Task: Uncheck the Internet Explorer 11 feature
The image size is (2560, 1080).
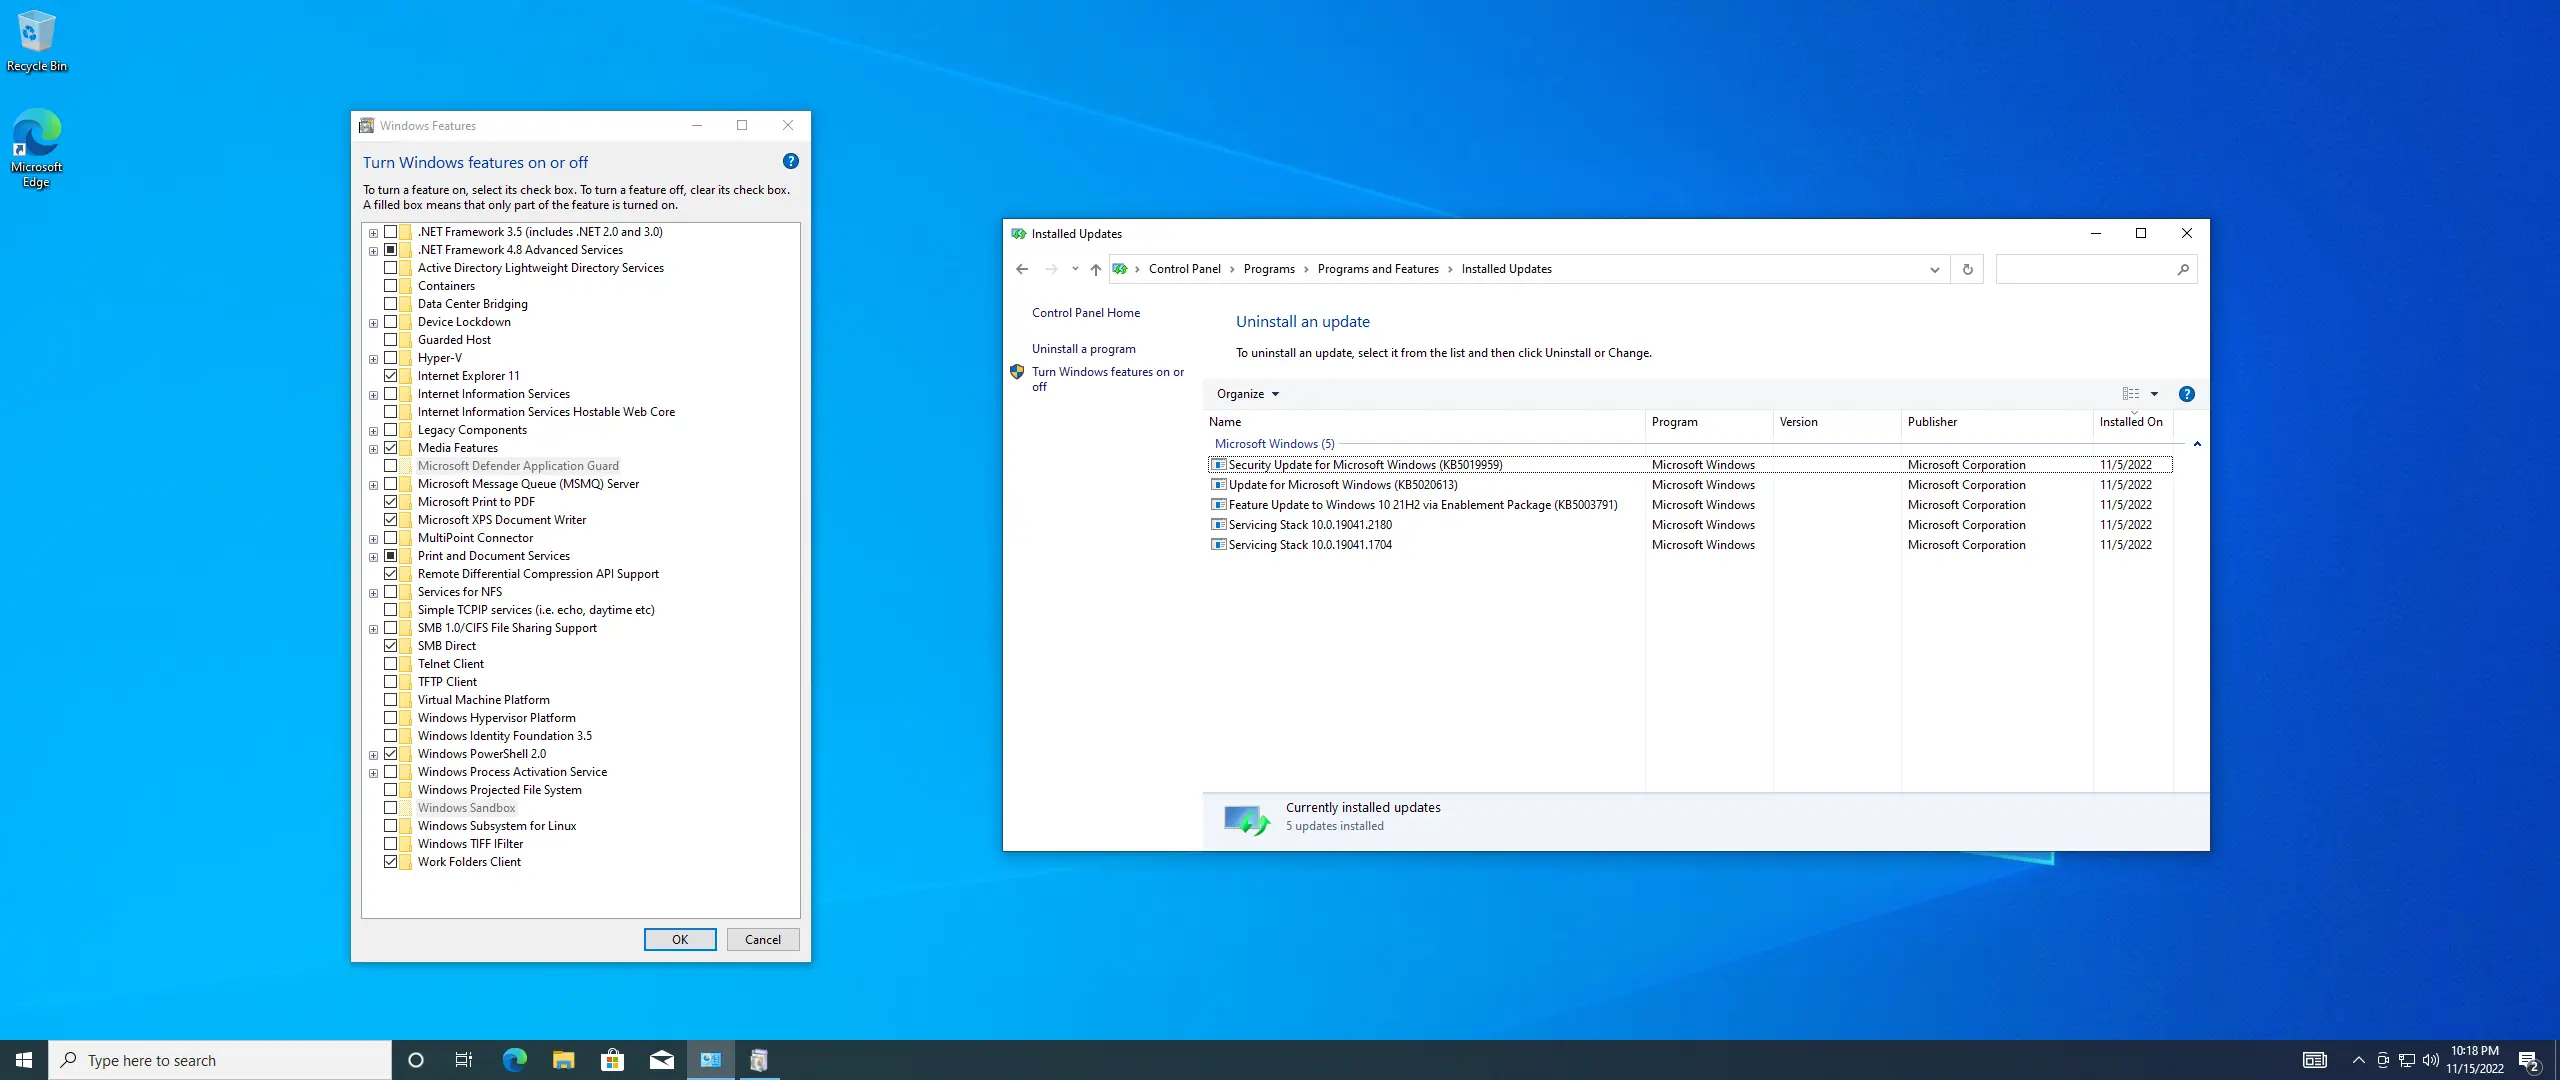Action: 391,376
